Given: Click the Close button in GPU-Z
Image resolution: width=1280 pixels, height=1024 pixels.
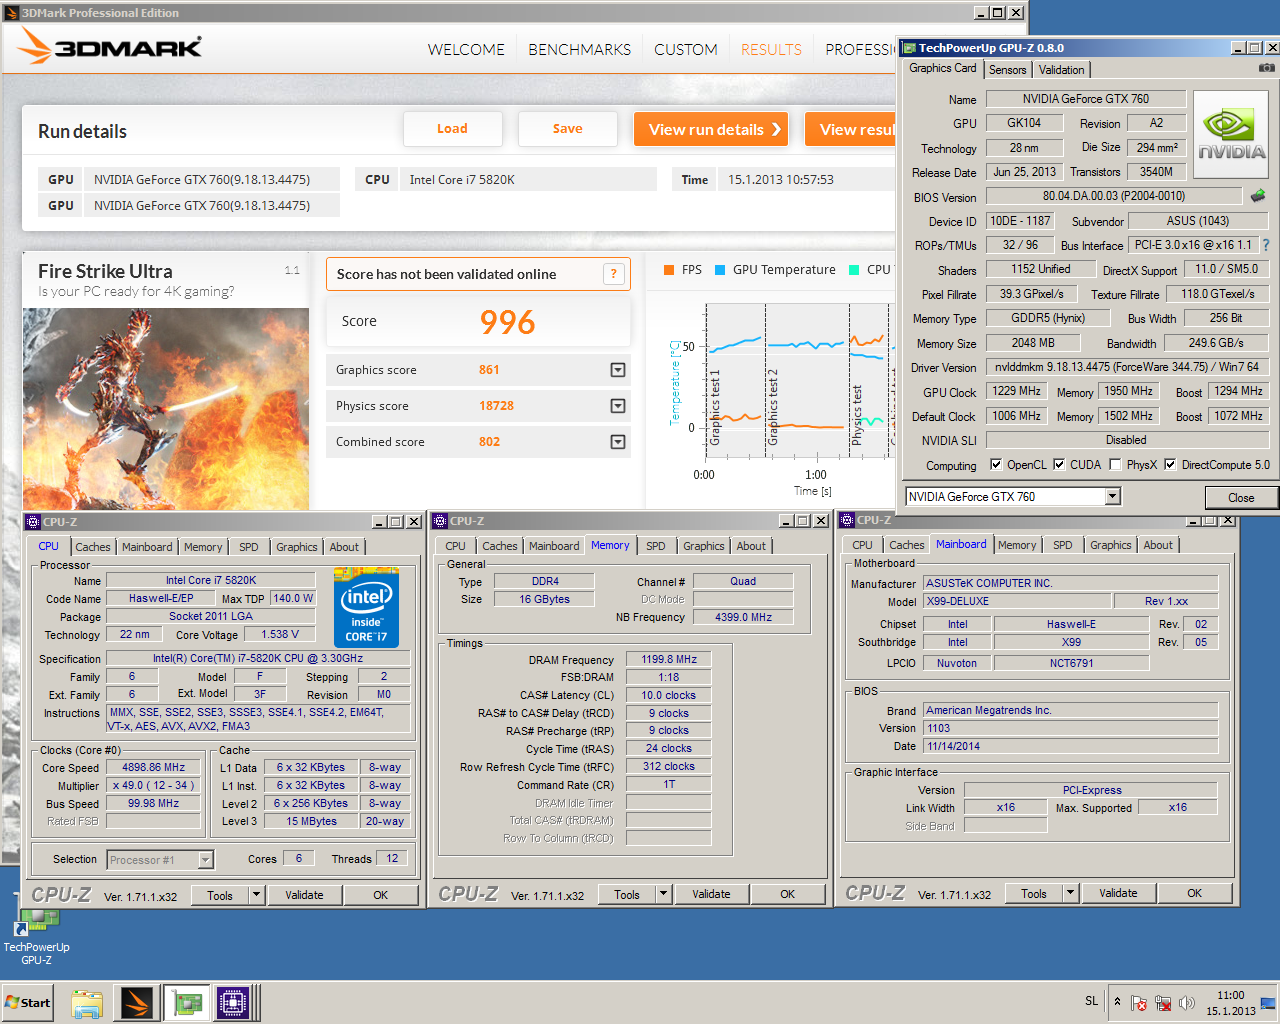Looking at the screenshot, I should pyautogui.click(x=1241, y=497).
